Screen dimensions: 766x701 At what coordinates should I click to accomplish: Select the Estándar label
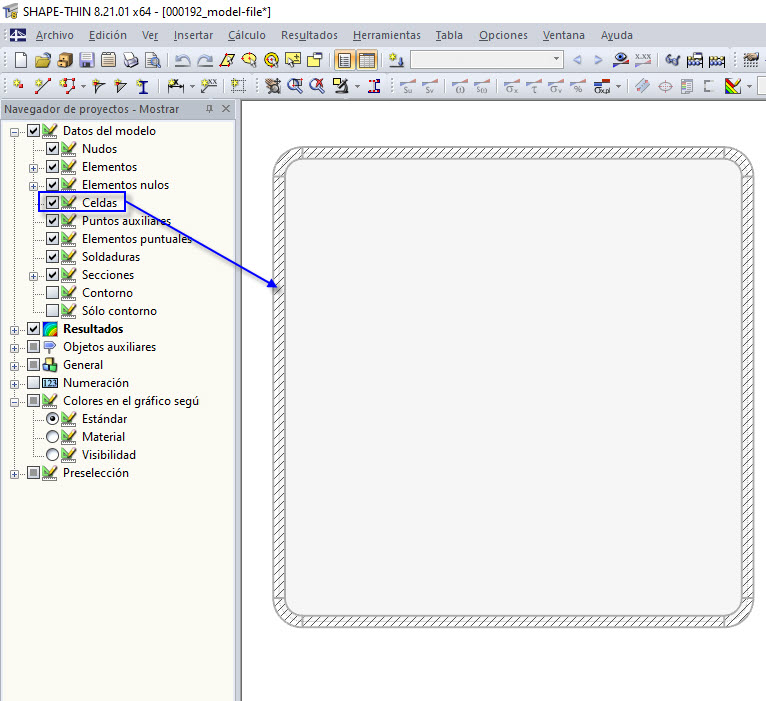coord(105,419)
